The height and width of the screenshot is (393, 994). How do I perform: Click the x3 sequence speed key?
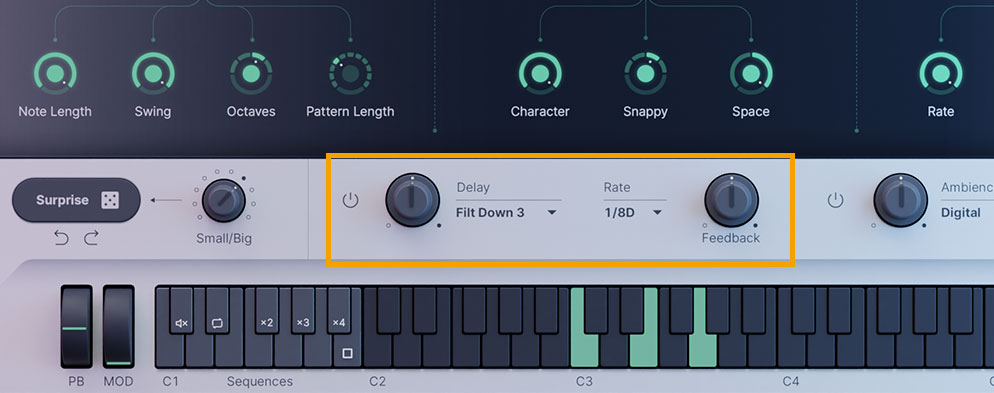tap(302, 323)
